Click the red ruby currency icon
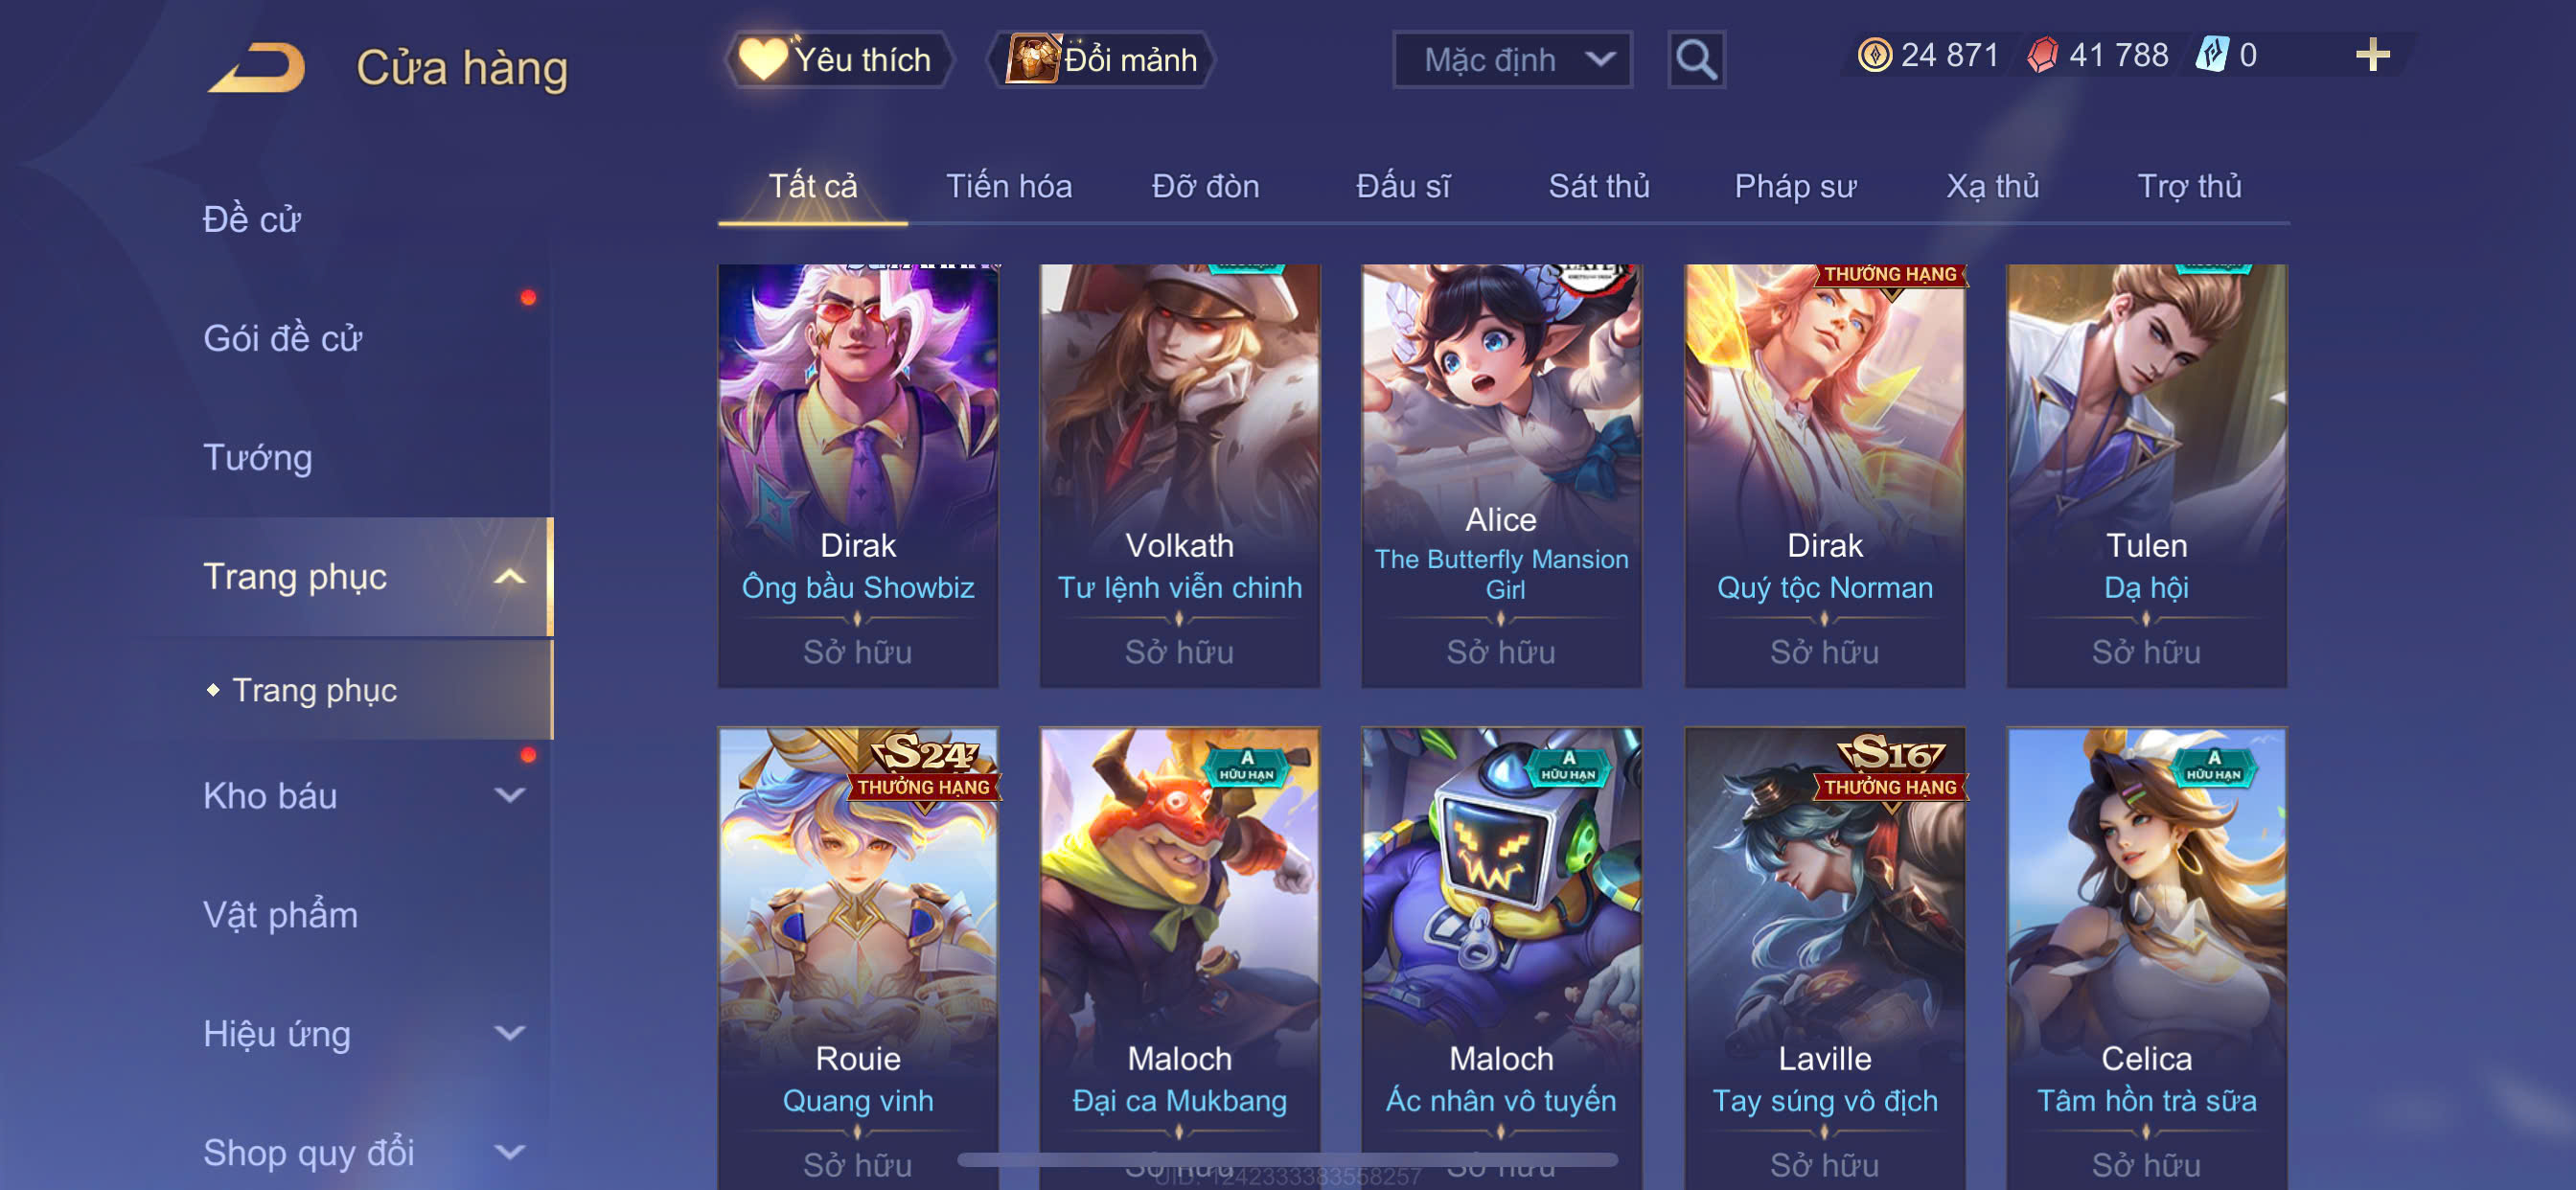Image resolution: width=2576 pixels, height=1190 pixels. pos(2042,55)
